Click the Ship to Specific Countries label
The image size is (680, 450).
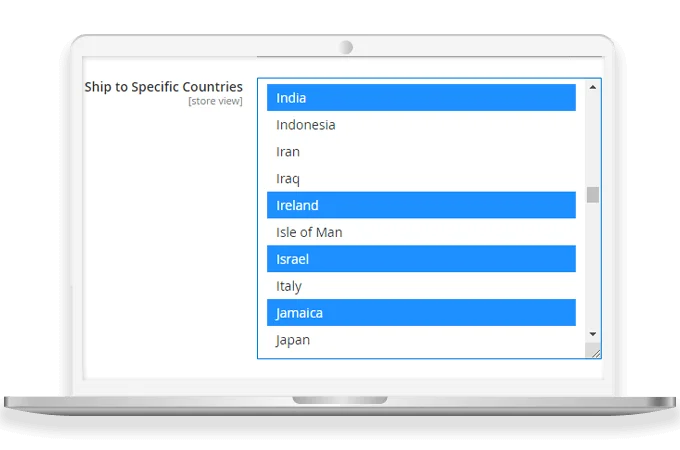point(163,87)
